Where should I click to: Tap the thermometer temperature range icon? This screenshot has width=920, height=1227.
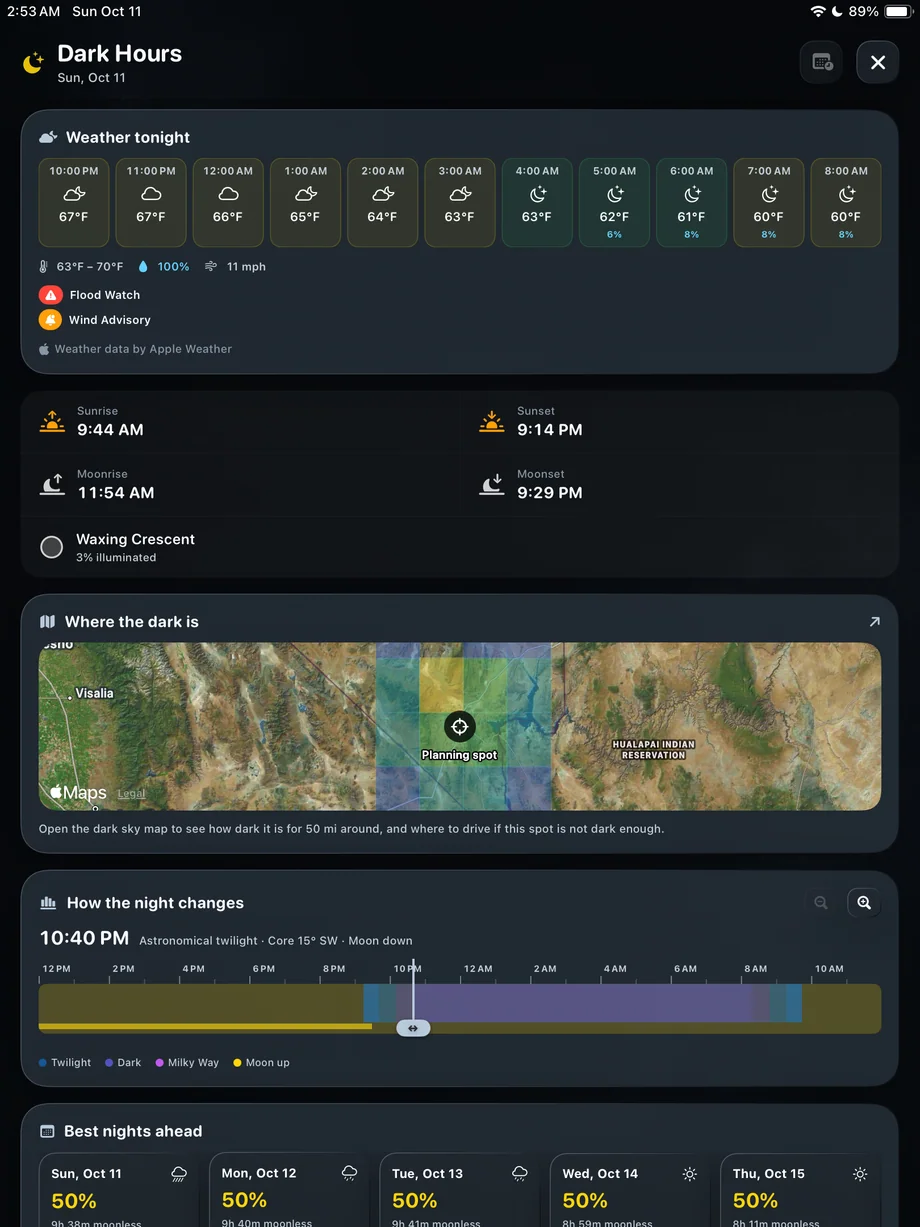point(43,267)
